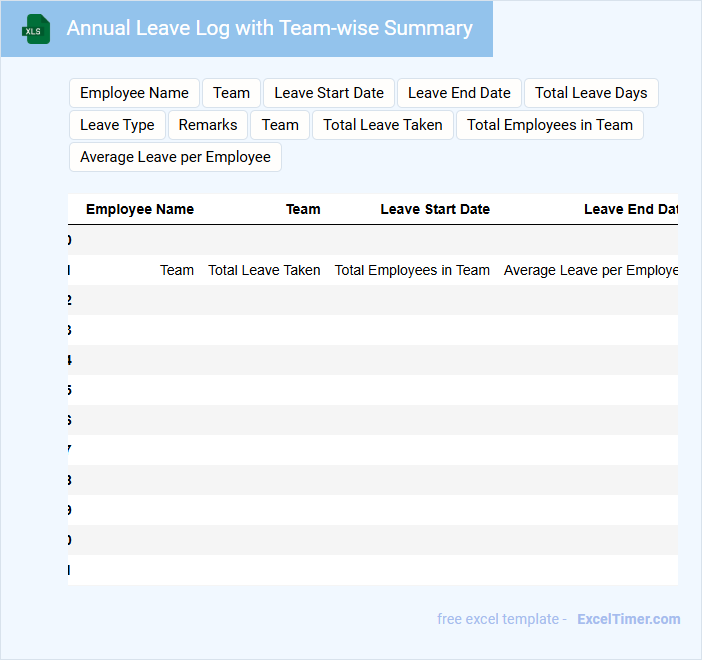The height and width of the screenshot is (660, 702).
Task: Select the Leave Type tag
Action: coord(117,125)
